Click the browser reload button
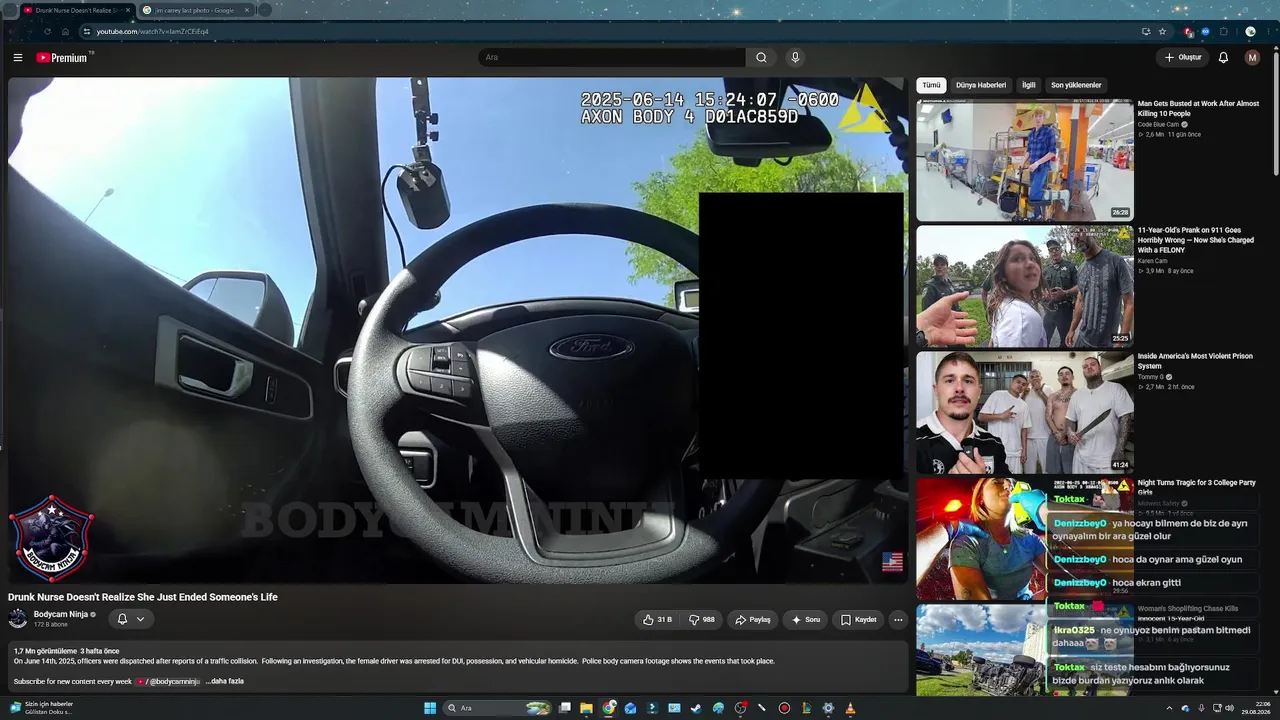 [47, 31]
